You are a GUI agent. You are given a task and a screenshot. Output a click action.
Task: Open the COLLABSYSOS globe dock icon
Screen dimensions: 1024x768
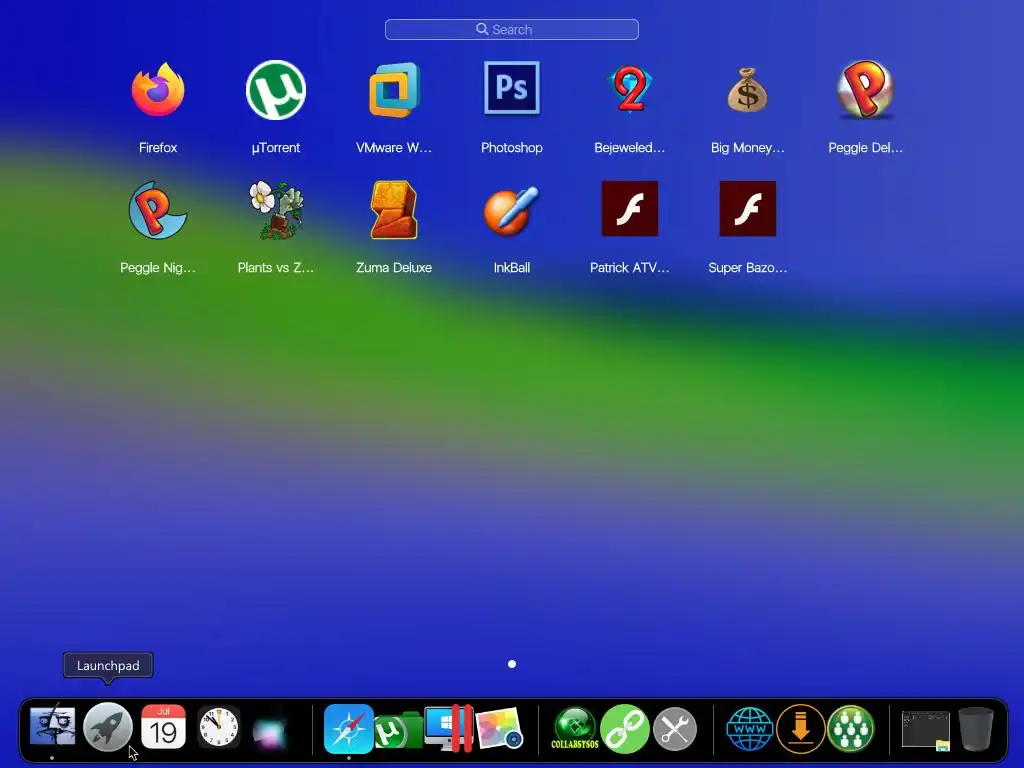click(x=575, y=728)
